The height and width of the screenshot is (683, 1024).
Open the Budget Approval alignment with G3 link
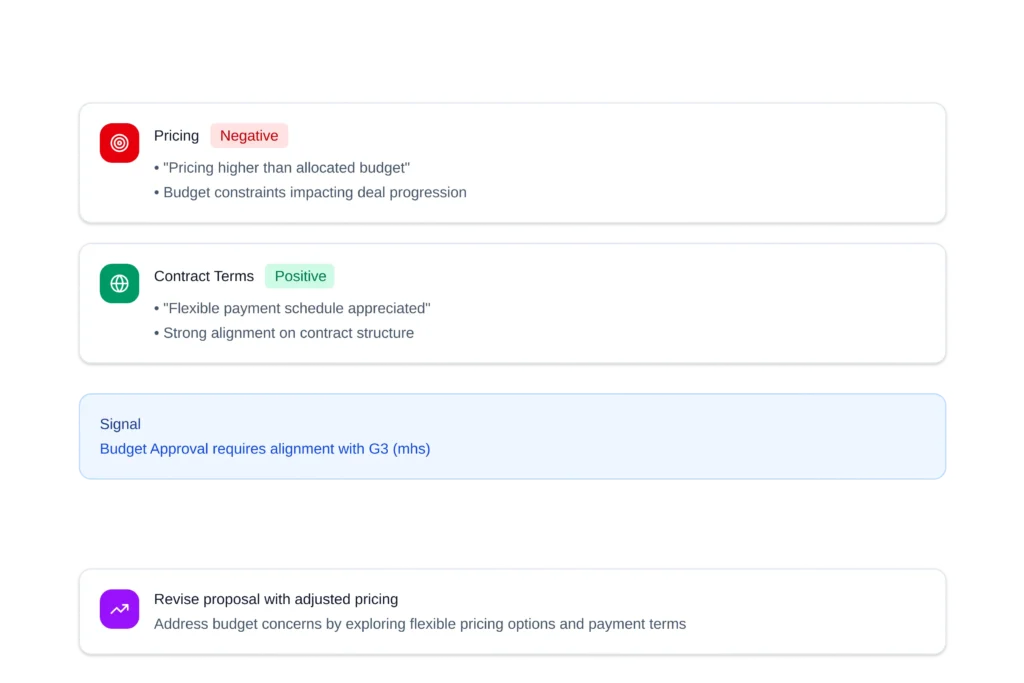coord(264,448)
